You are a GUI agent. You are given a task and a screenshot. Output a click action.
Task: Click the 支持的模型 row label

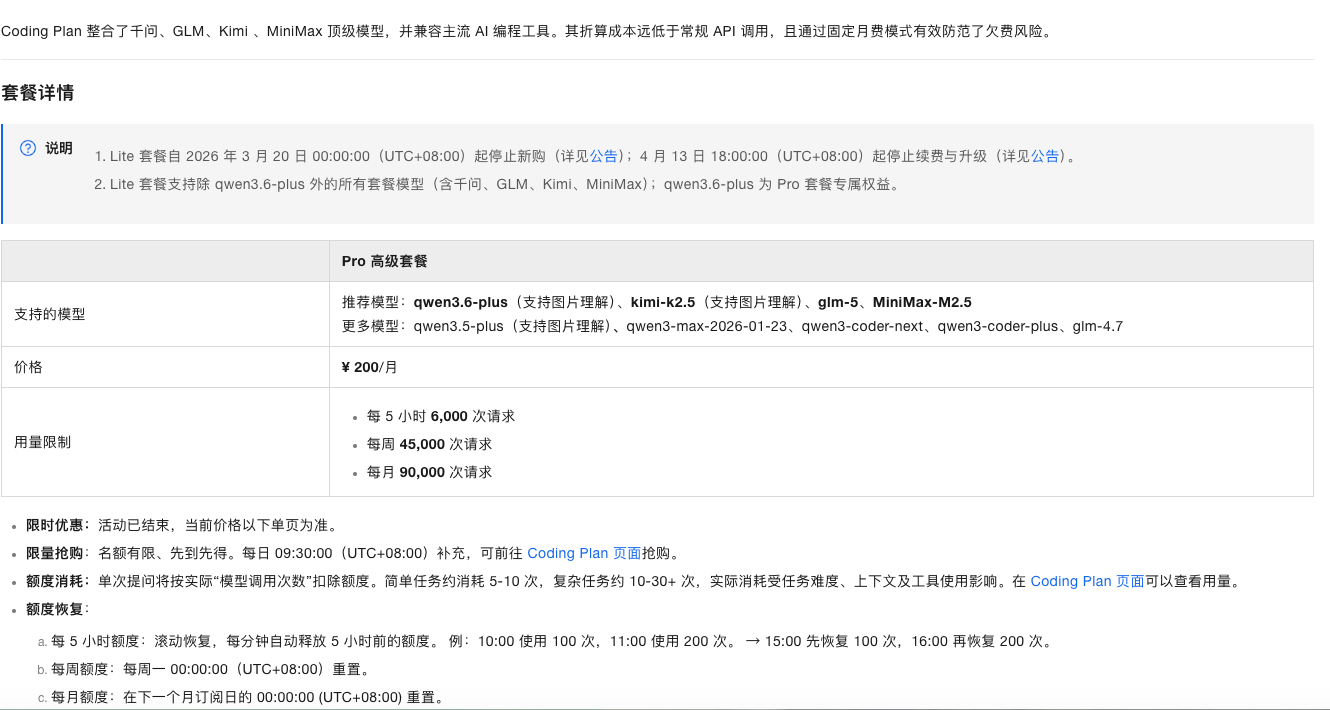[49, 314]
